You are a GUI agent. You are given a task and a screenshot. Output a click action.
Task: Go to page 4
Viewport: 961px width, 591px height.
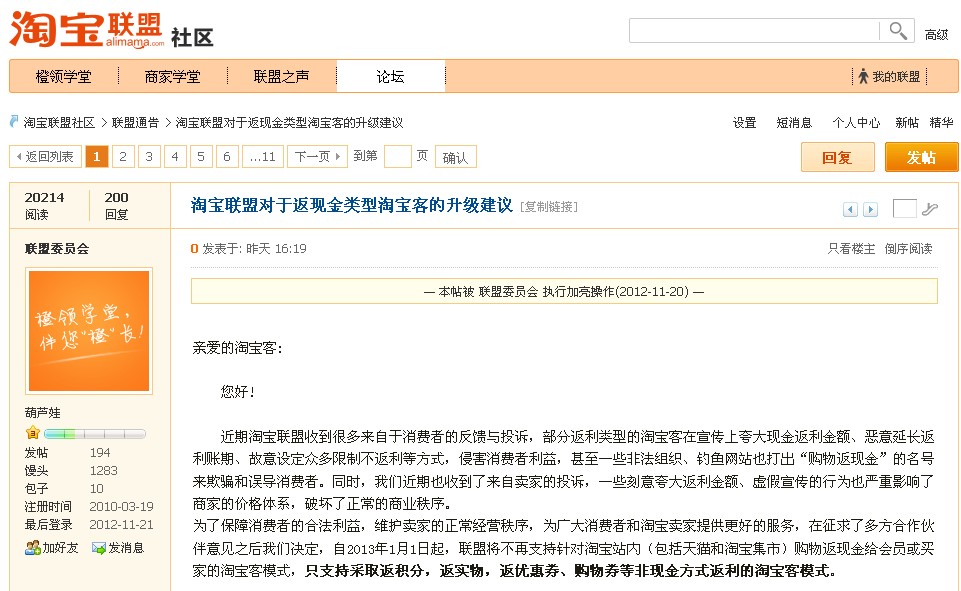coord(175,156)
